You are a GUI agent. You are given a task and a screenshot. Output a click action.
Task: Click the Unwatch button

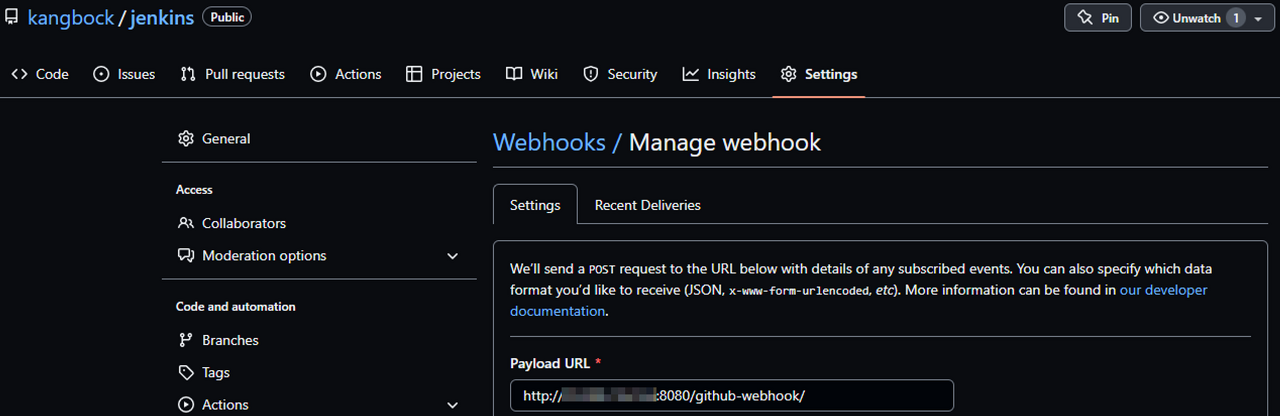click(1196, 18)
